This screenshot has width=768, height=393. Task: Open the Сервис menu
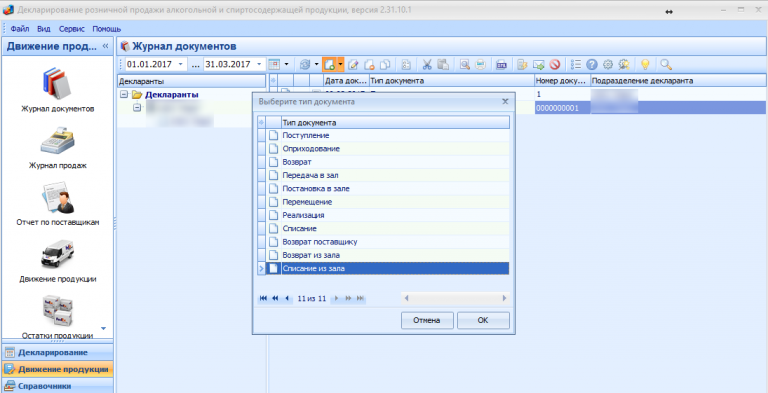72,29
